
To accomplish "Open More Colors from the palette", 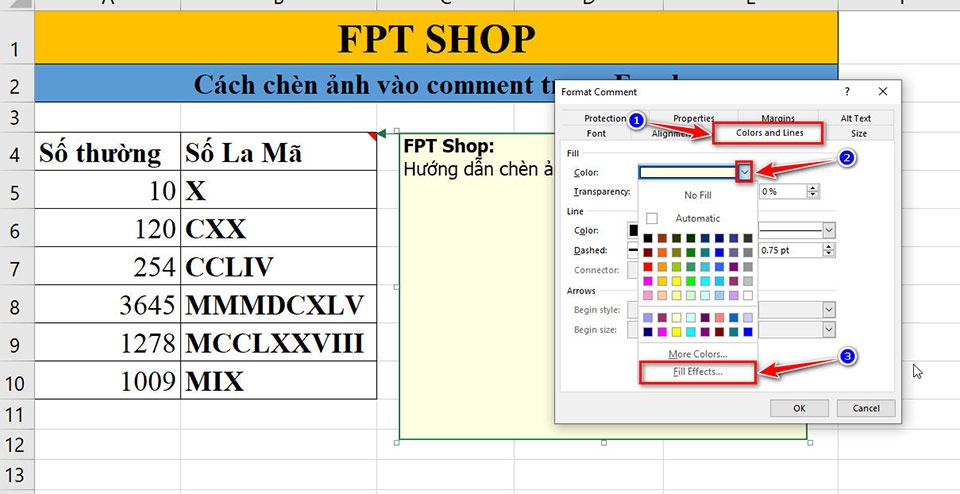I will click(x=698, y=354).
